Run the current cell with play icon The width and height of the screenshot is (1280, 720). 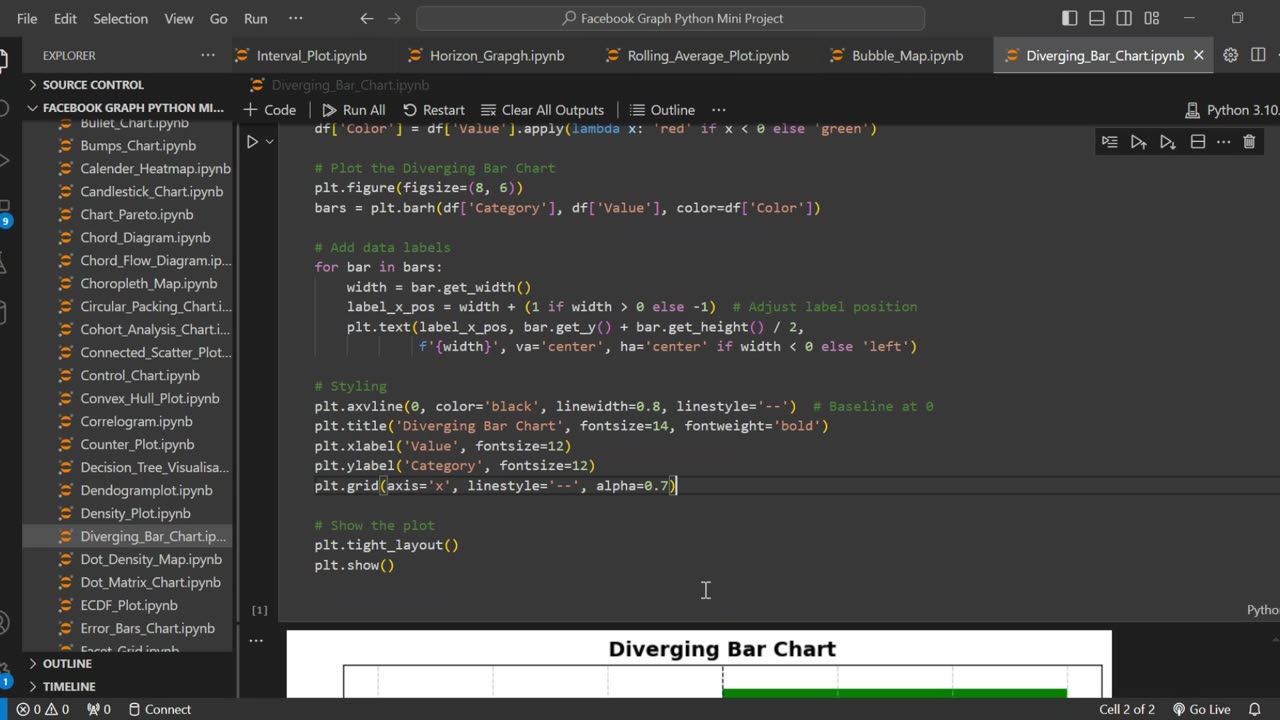[x=252, y=142]
